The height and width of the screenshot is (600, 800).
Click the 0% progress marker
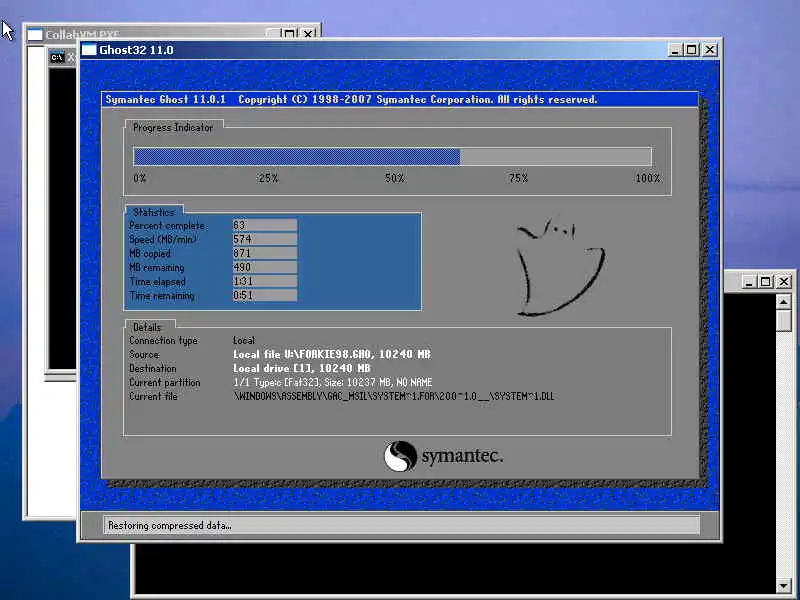tap(140, 178)
